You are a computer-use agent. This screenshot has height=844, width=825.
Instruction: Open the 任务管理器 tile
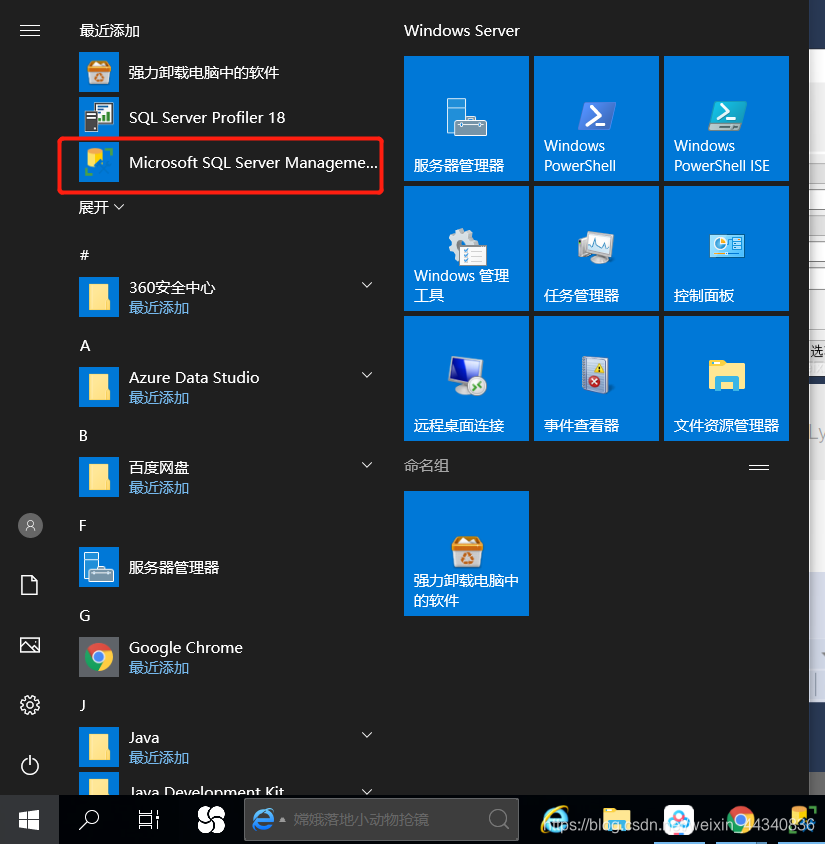(596, 248)
